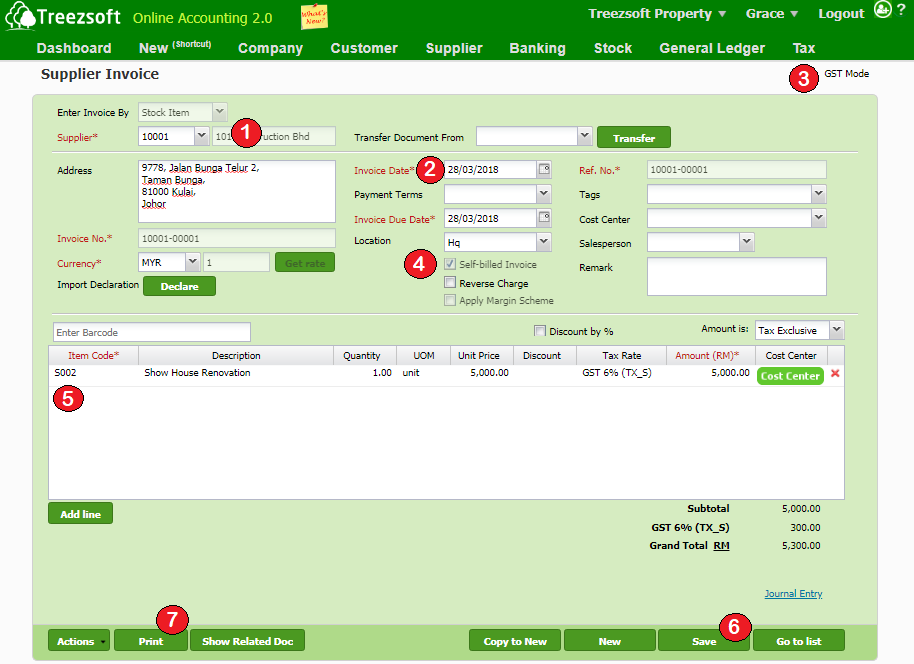Open the Location dropdown showing Hq
This screenshot has width=914, height=664.
(544, 242)
